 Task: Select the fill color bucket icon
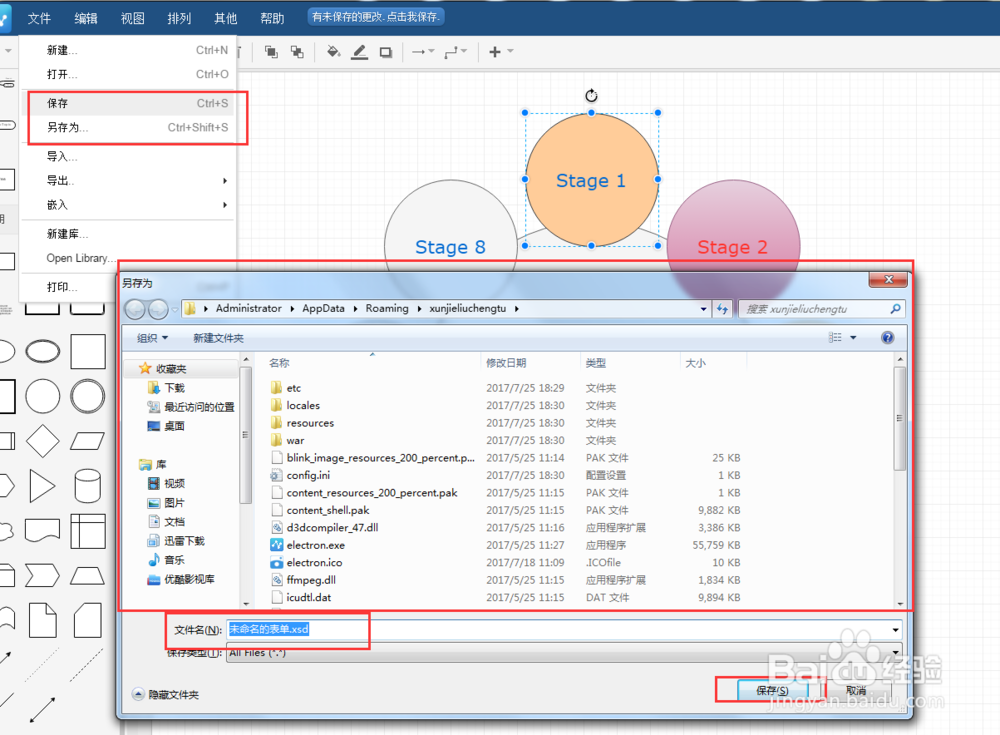[334, 52]
